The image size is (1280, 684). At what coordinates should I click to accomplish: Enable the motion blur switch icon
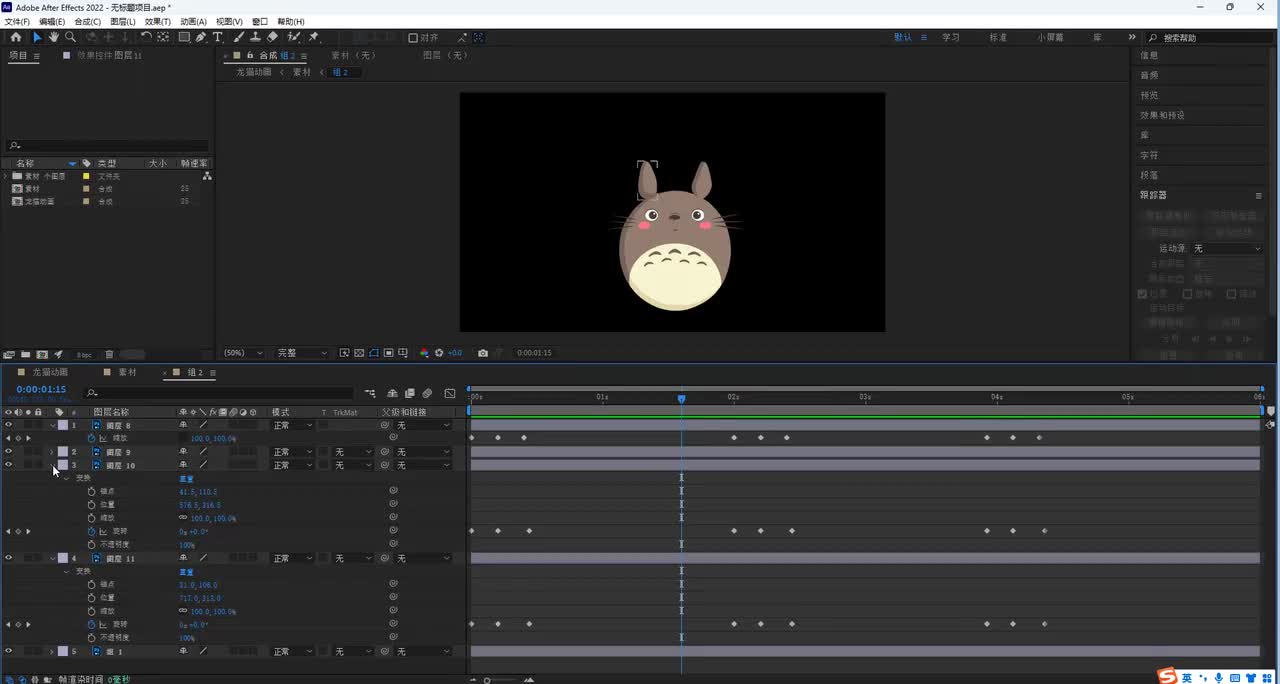pyautogui.click(x=427, y=393)
